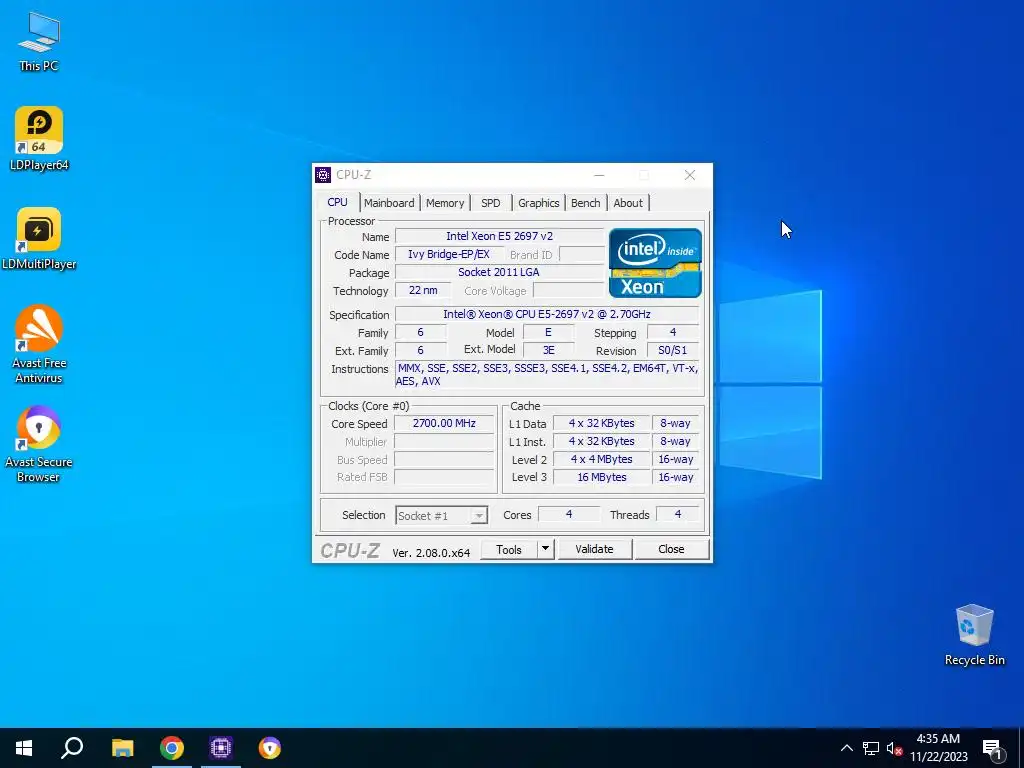
Task: Expand the Tools dropdown arrow
Action: pyautogui.click(x=545, y=550)
